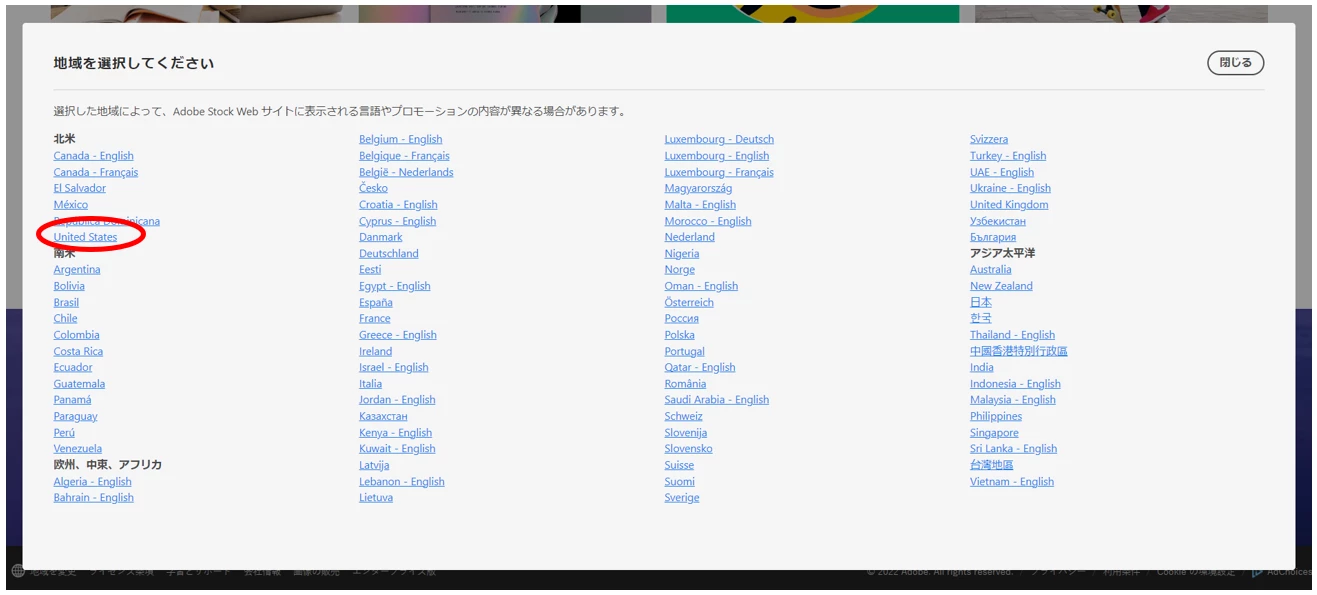Choose Portugal region link
The image size is (1317, 595).
685,351
